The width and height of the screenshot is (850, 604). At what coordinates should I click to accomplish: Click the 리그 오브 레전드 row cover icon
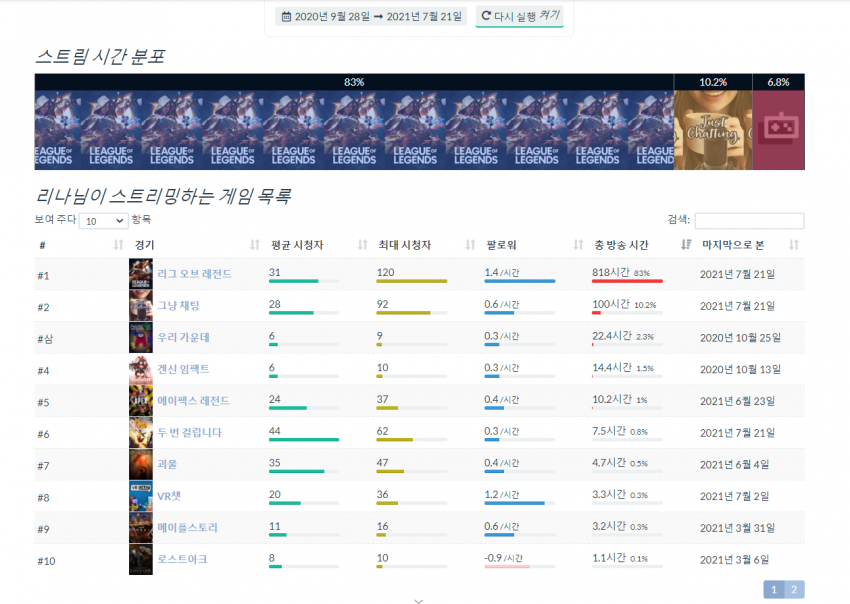point(141,274)
